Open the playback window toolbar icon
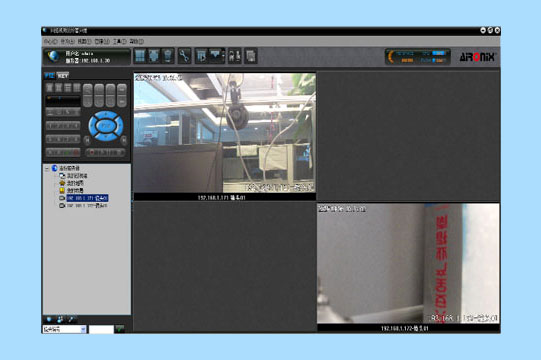Viewport: 541px width, 360px height. (201, 56)
